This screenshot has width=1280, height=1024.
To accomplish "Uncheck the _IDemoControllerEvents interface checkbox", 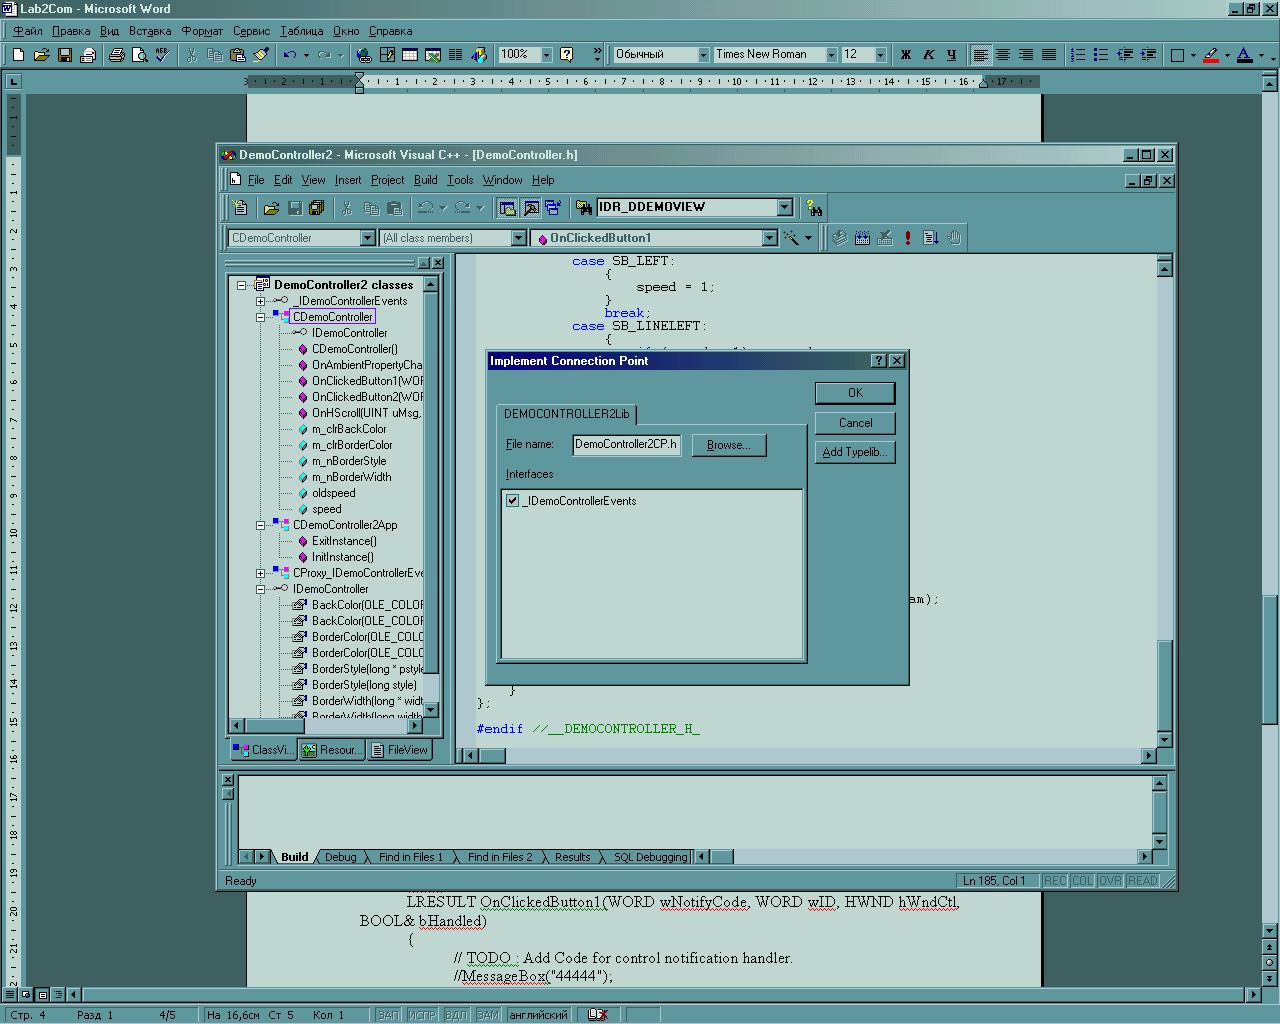I will (513, 501).
